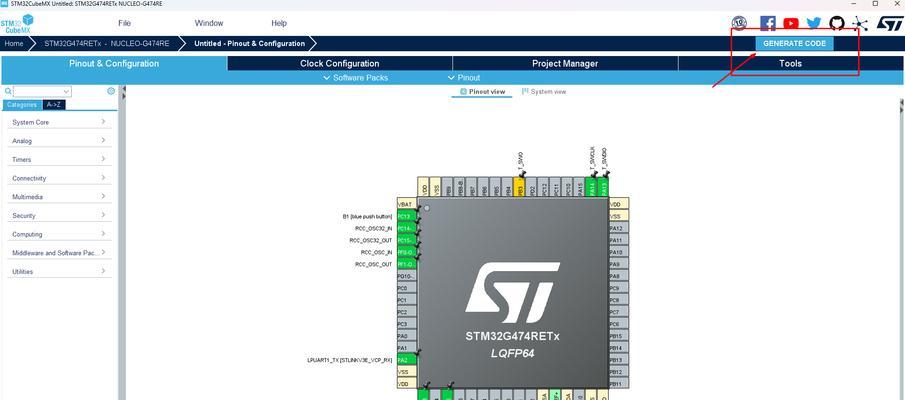Expand the Computing category

tap(59, 234)
